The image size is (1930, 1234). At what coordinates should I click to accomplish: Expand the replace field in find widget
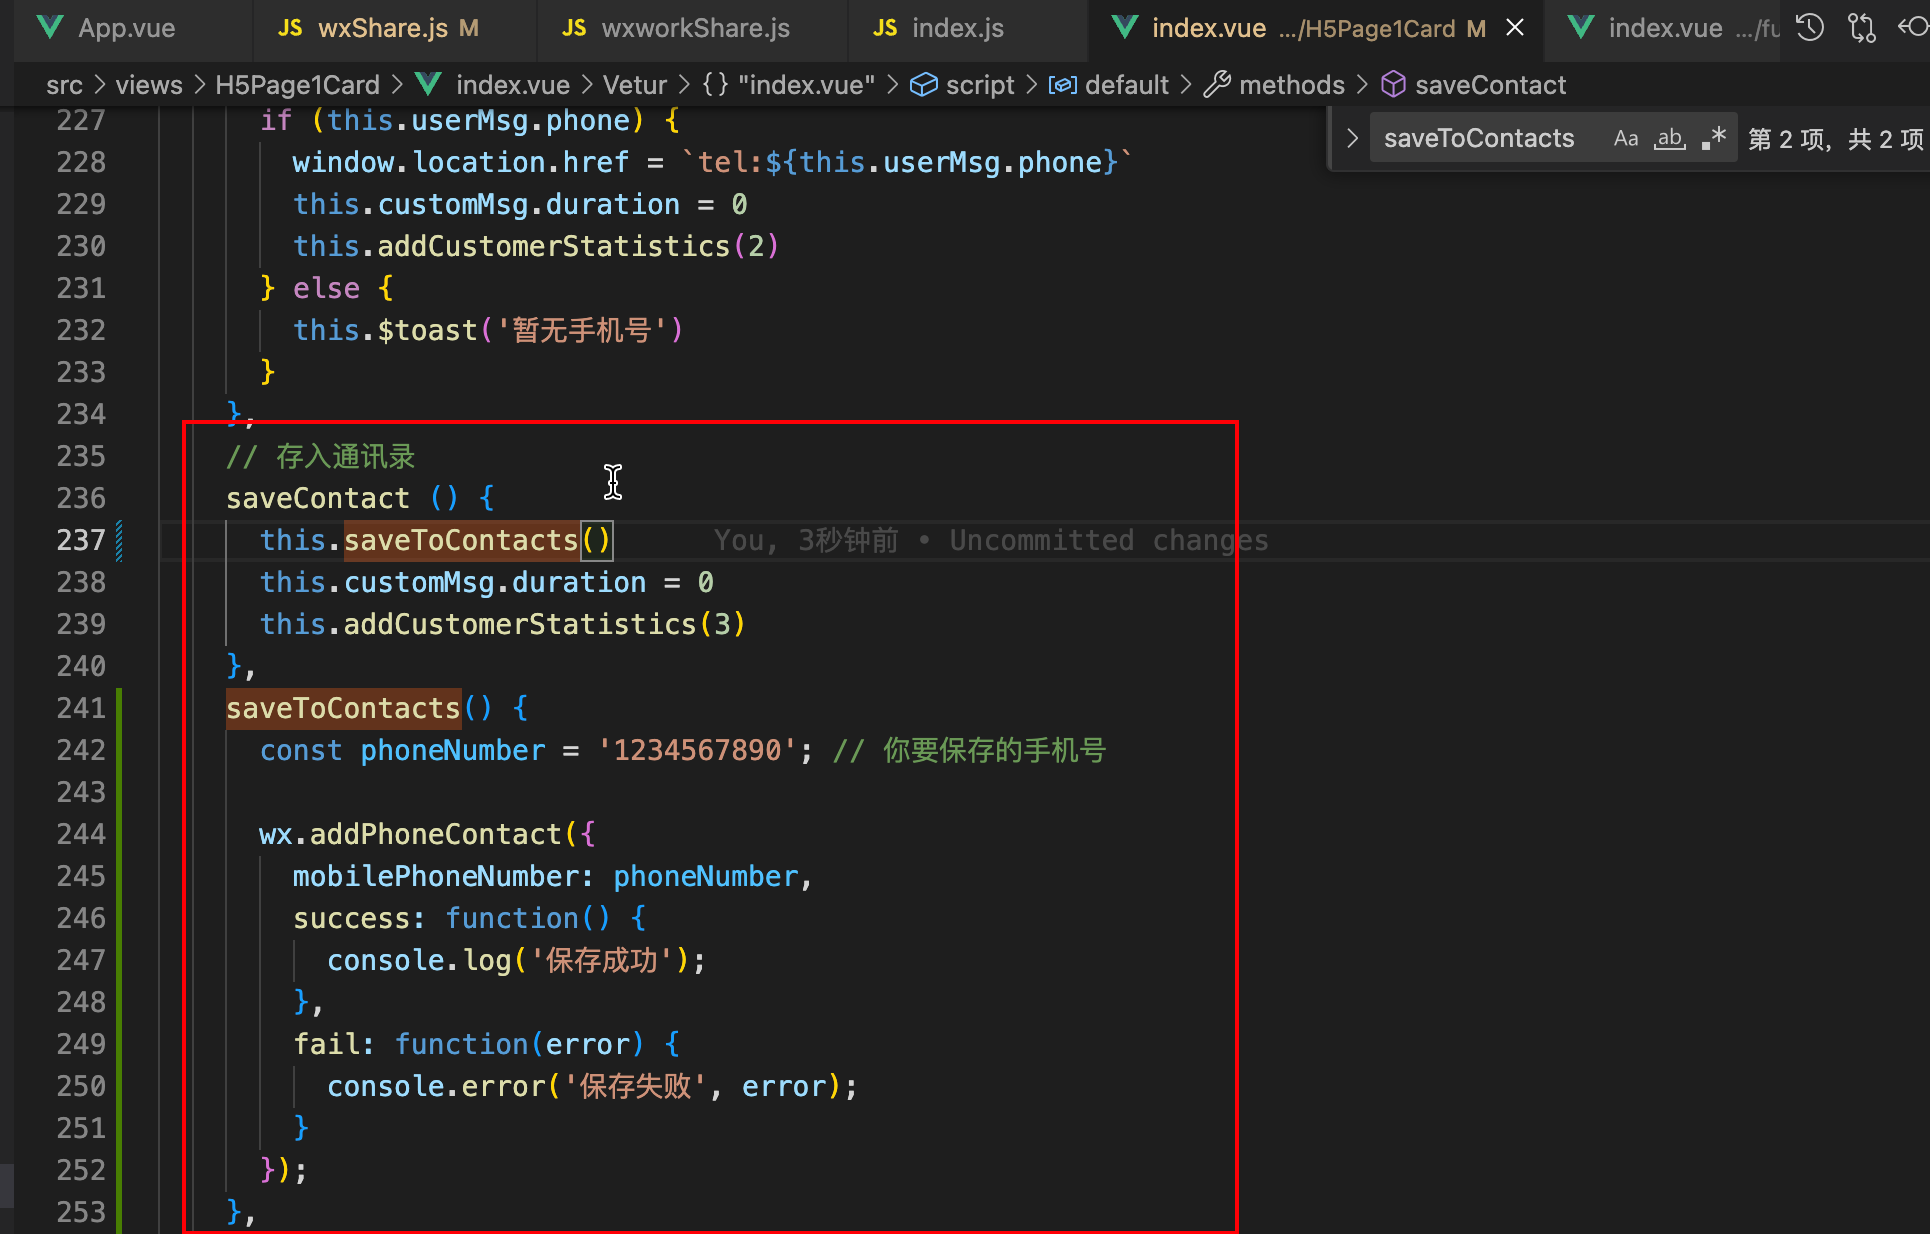point(1352,139)
